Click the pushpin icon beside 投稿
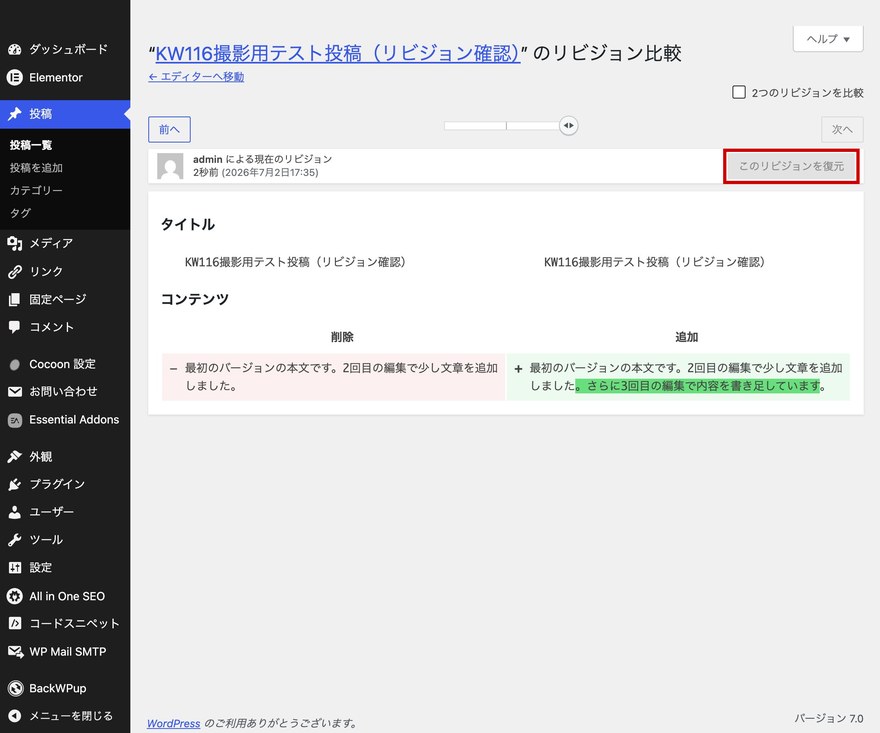The width and height of the screenshot is (880, 733). [x=15, y=114]
